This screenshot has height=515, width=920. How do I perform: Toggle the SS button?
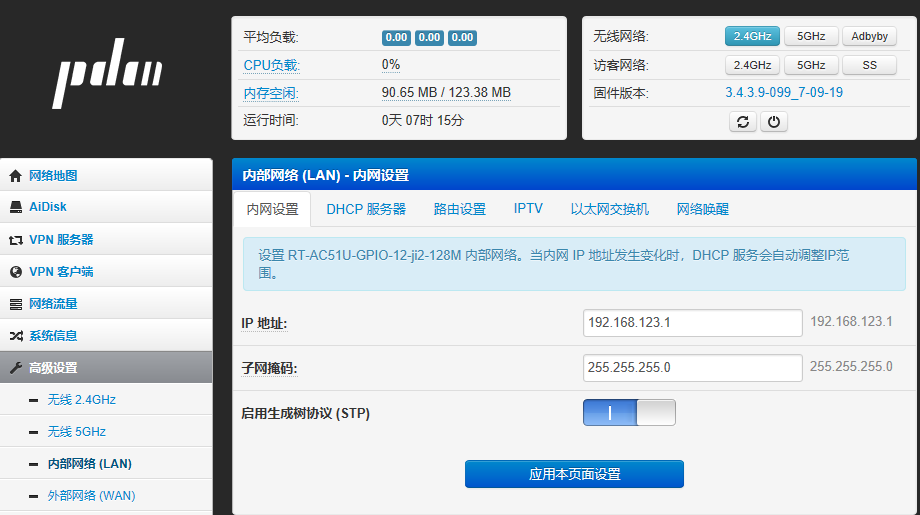tap(870, 65)
